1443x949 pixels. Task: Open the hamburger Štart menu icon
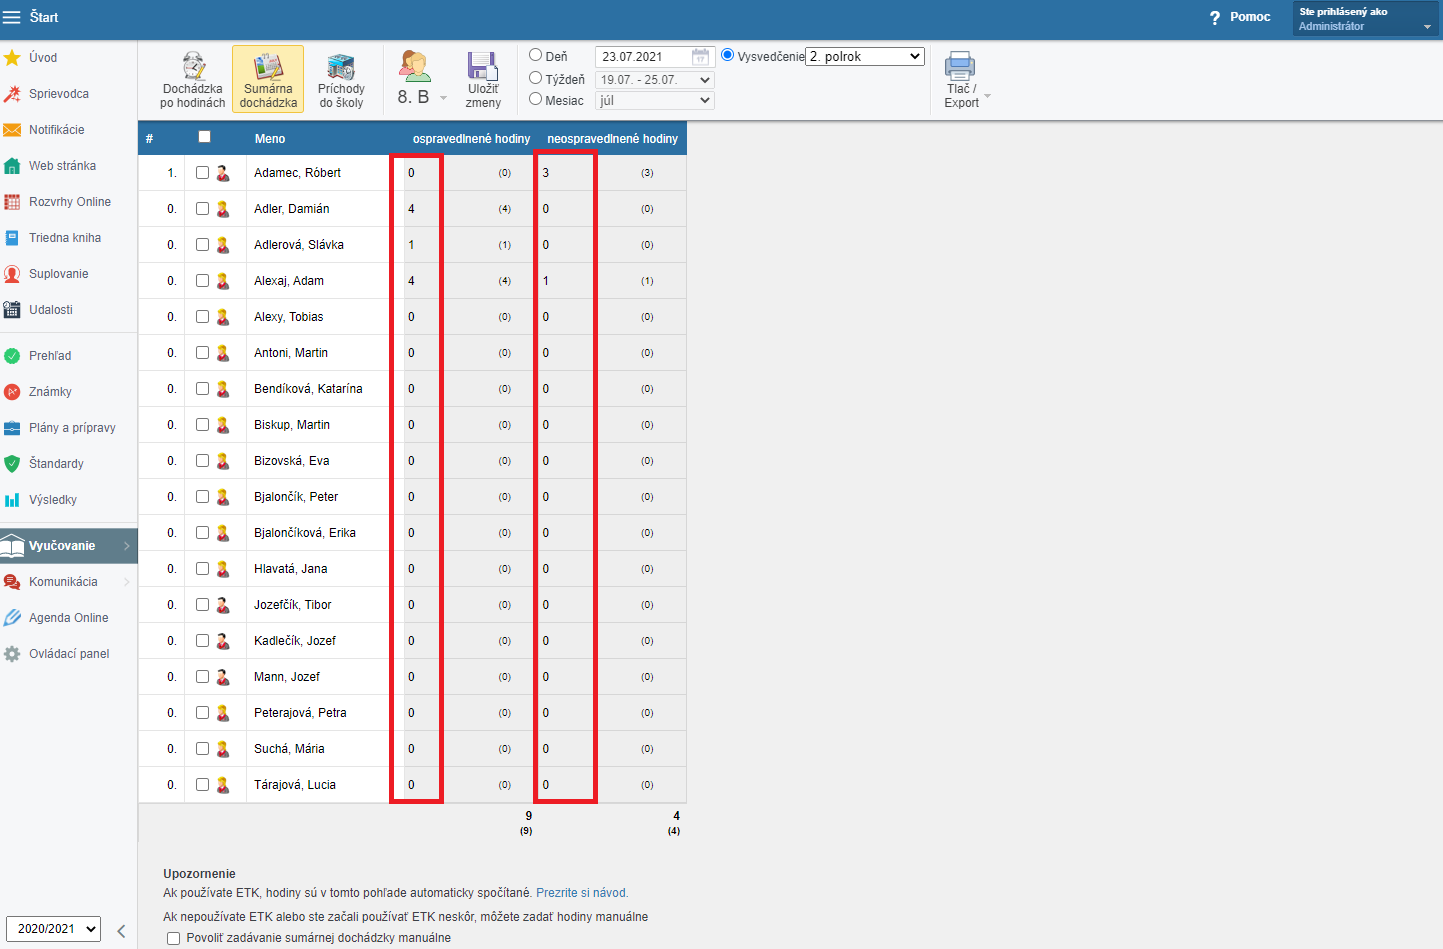12,17
